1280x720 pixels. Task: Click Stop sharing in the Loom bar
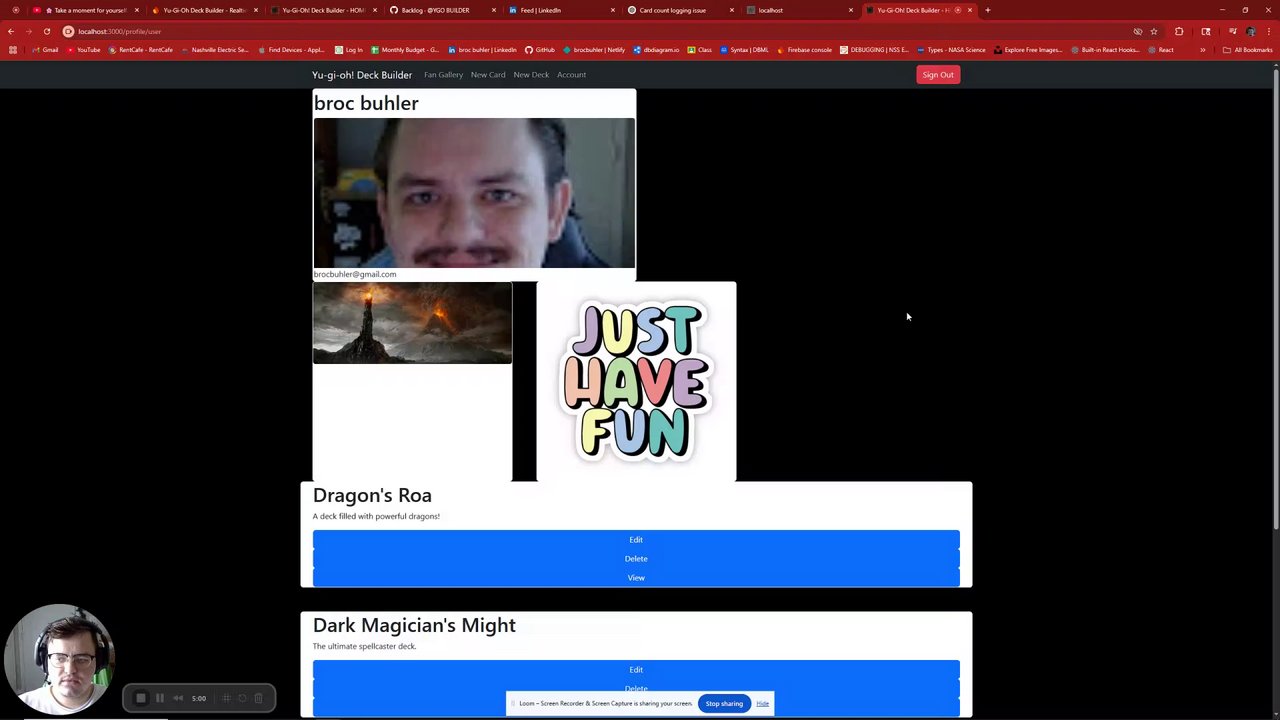click(x=724, y=704)
